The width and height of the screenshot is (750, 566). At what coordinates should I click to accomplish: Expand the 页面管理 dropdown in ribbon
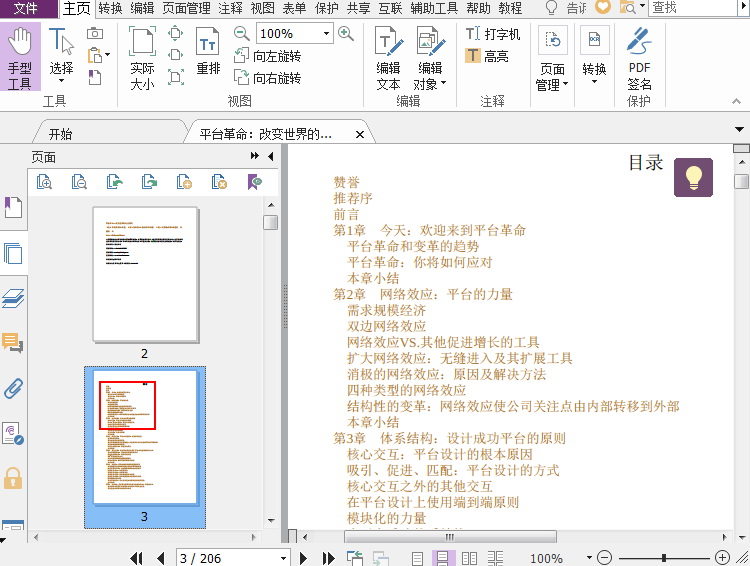(x=566, y=84)
